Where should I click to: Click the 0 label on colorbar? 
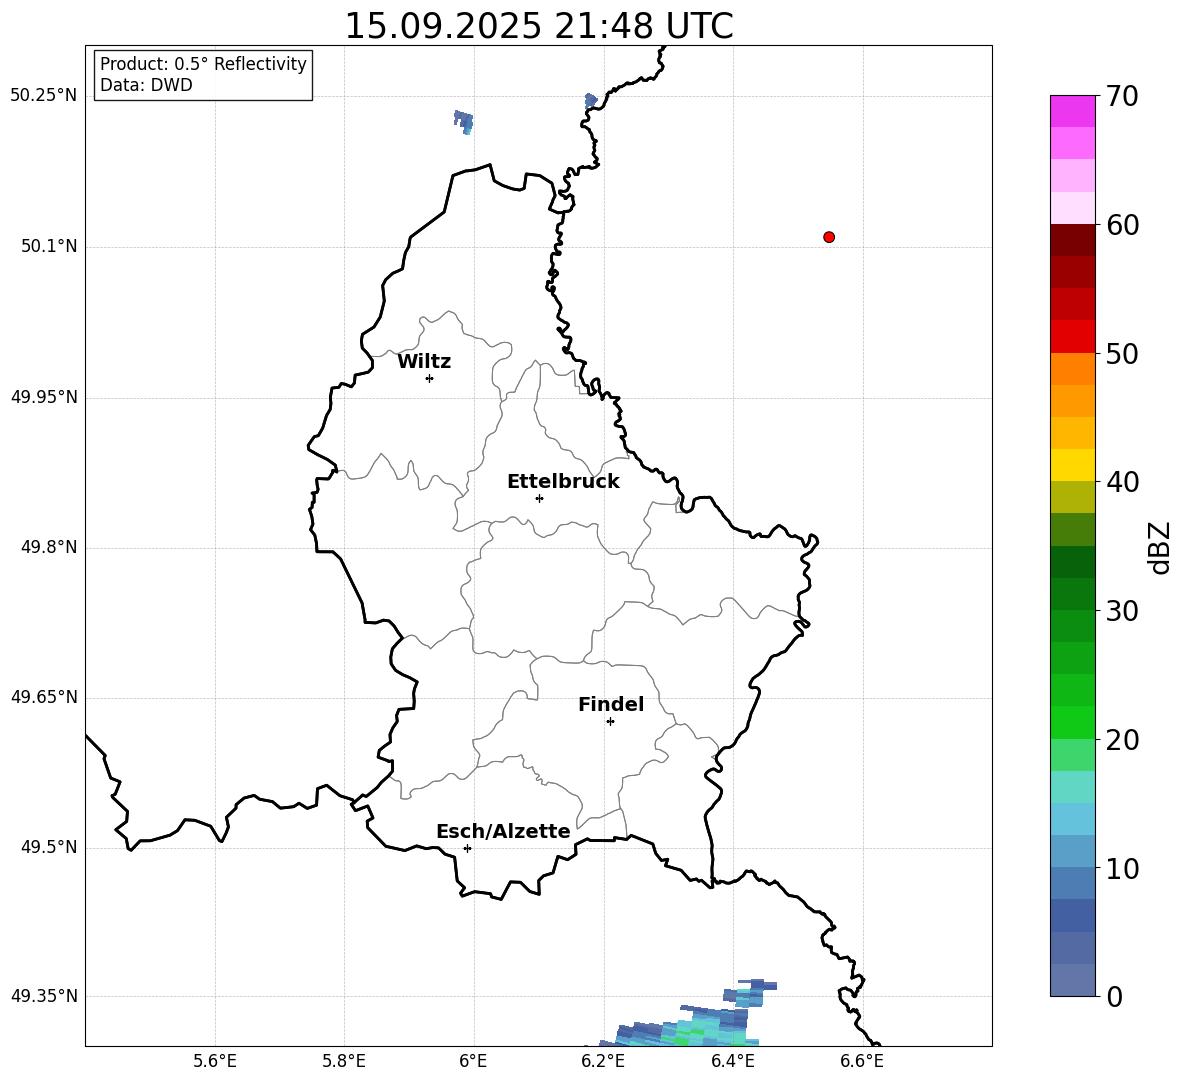(1114, 996)
